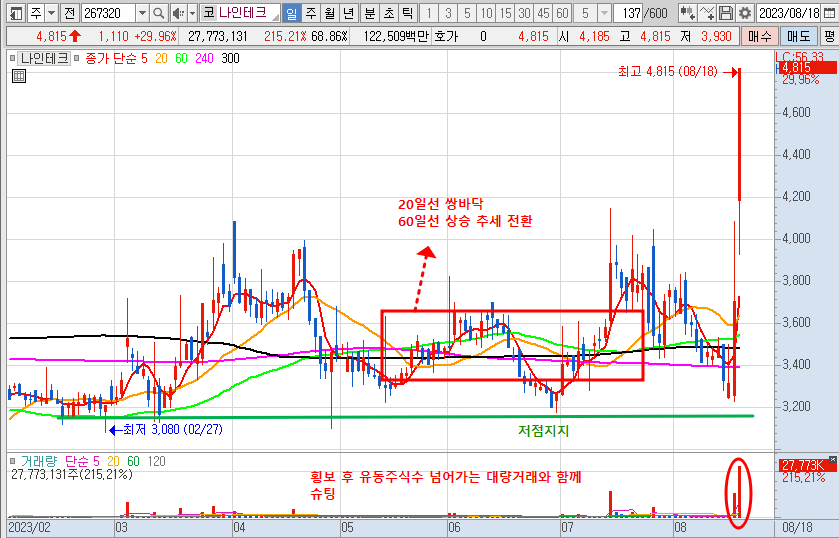The width and height of the screenshot is (839, 538).
Task: Click the magenta 240 moving average legend
Action: 204,58
